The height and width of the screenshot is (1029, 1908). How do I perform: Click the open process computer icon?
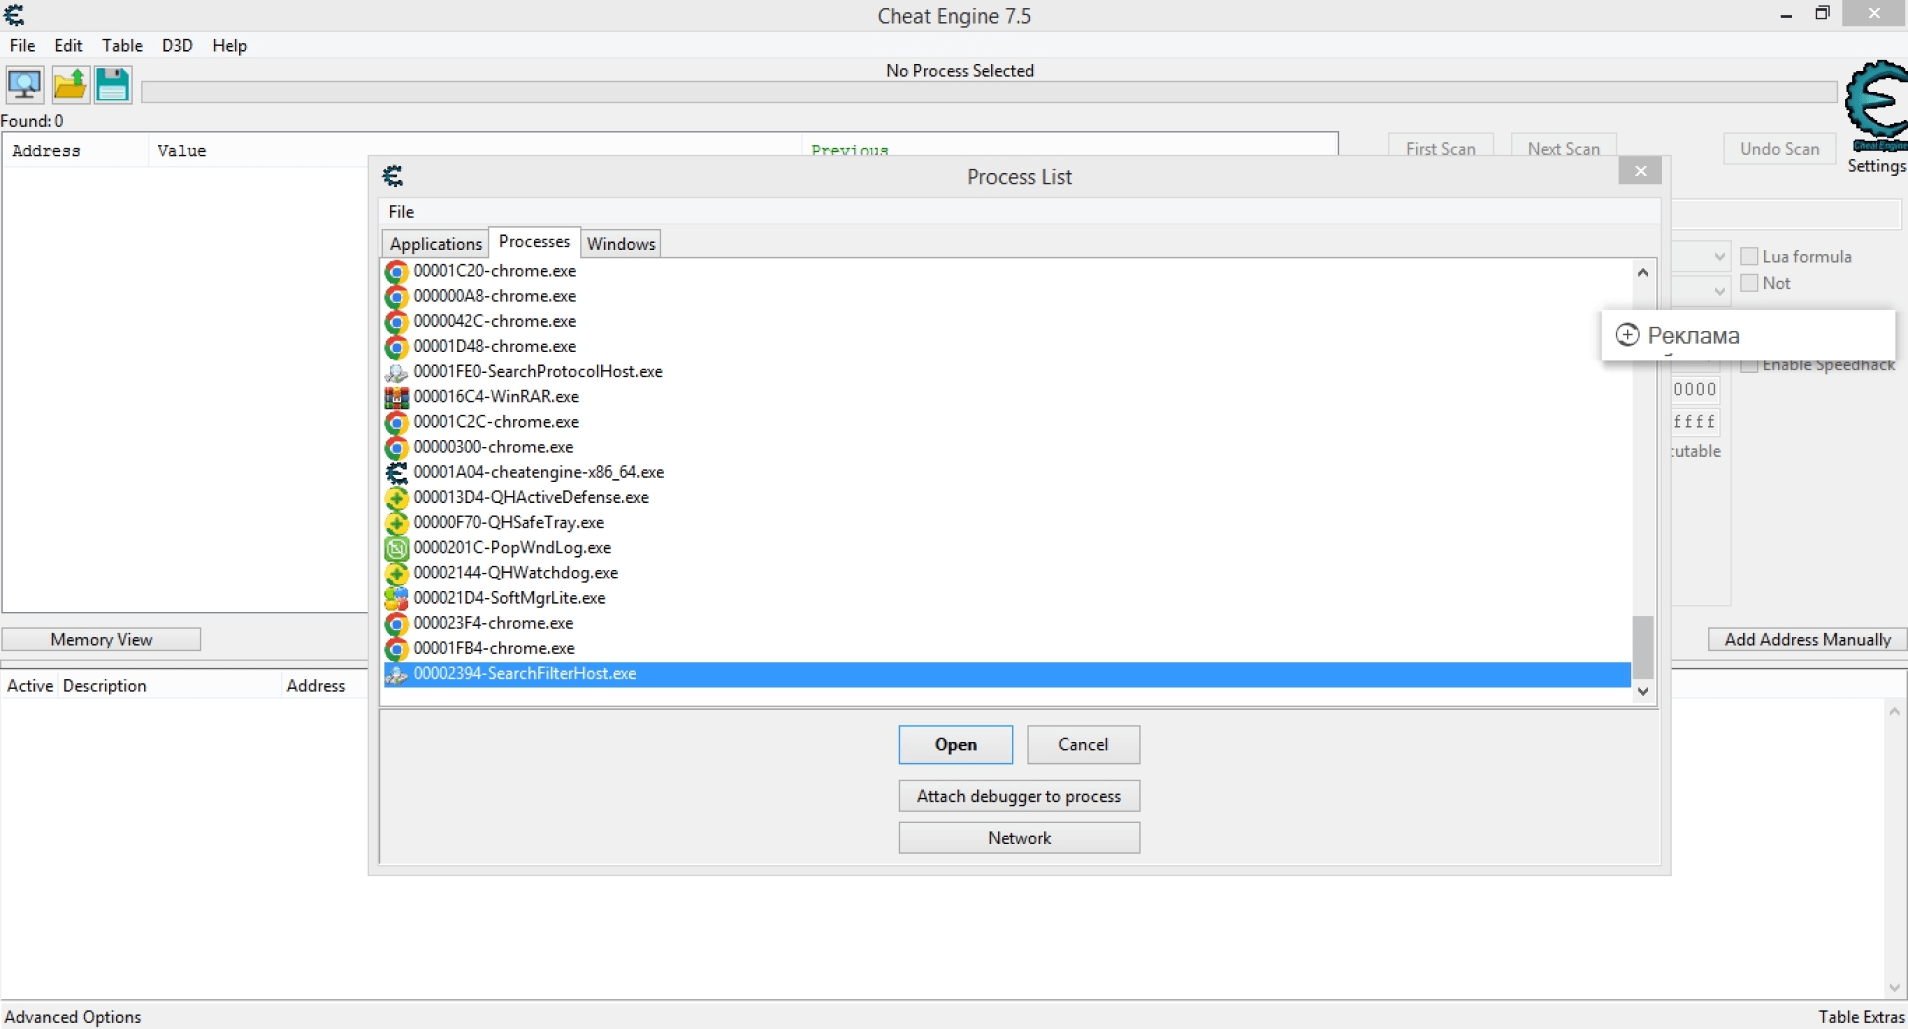(x=24, y=85)
